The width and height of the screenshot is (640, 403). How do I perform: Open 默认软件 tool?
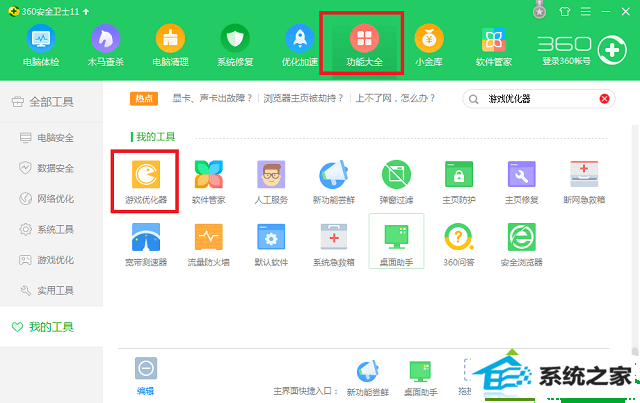(271, 244)
